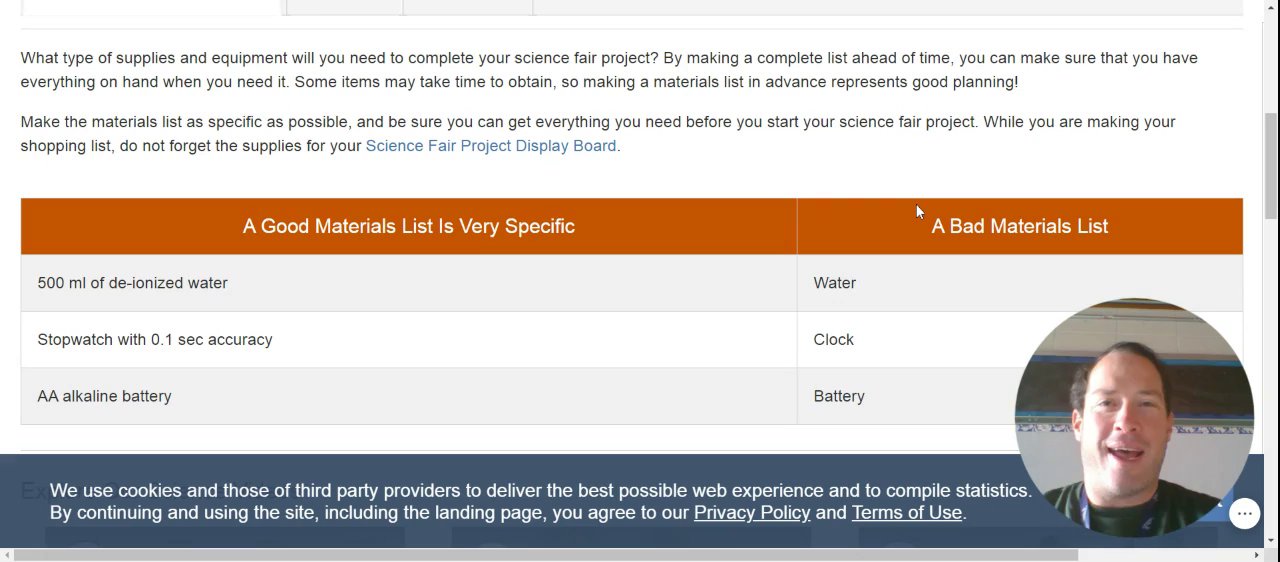
Task: Click the vertical scrollbar down arrow
Action: coord(1271,541)
